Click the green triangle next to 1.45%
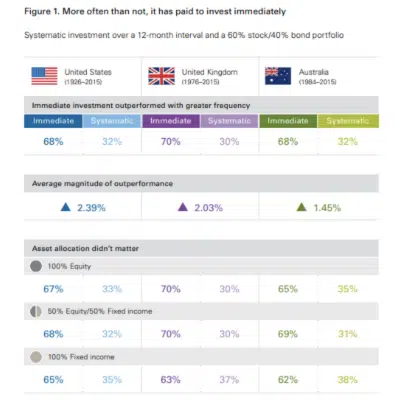Image resolution: width=397 pixels, height=401 pixels. pyautogui.click(x=301, y=207)
